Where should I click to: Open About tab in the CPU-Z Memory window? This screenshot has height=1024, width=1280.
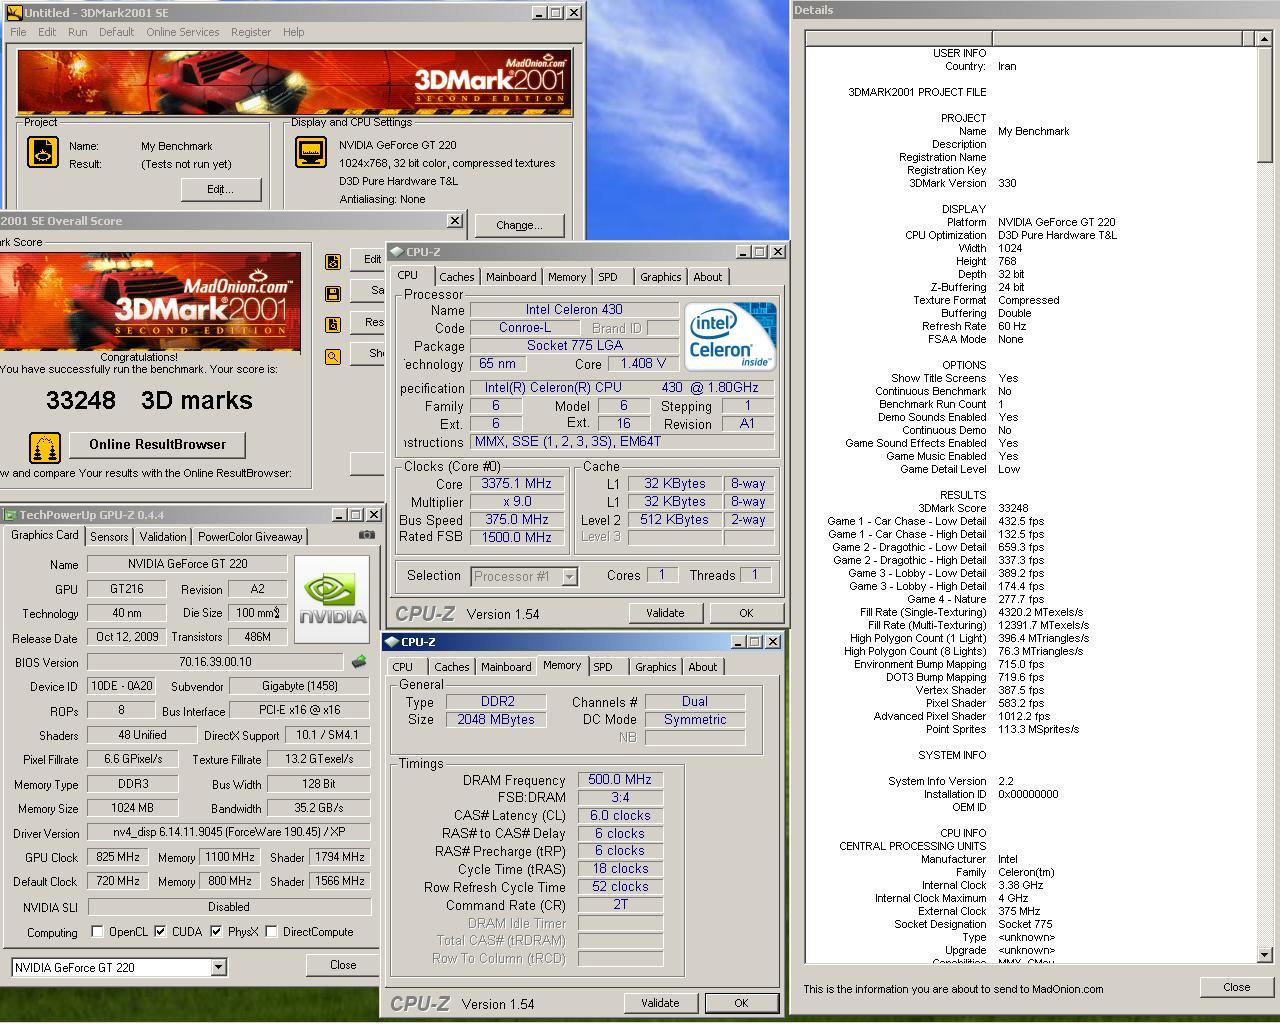702,667
